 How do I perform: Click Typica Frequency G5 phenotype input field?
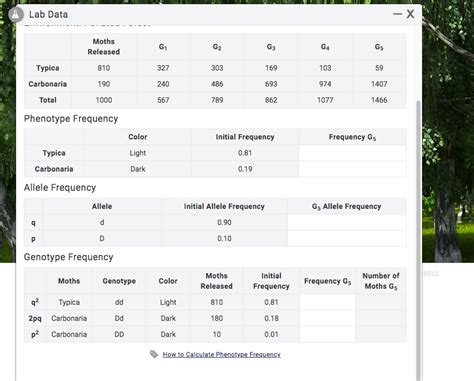352,153
